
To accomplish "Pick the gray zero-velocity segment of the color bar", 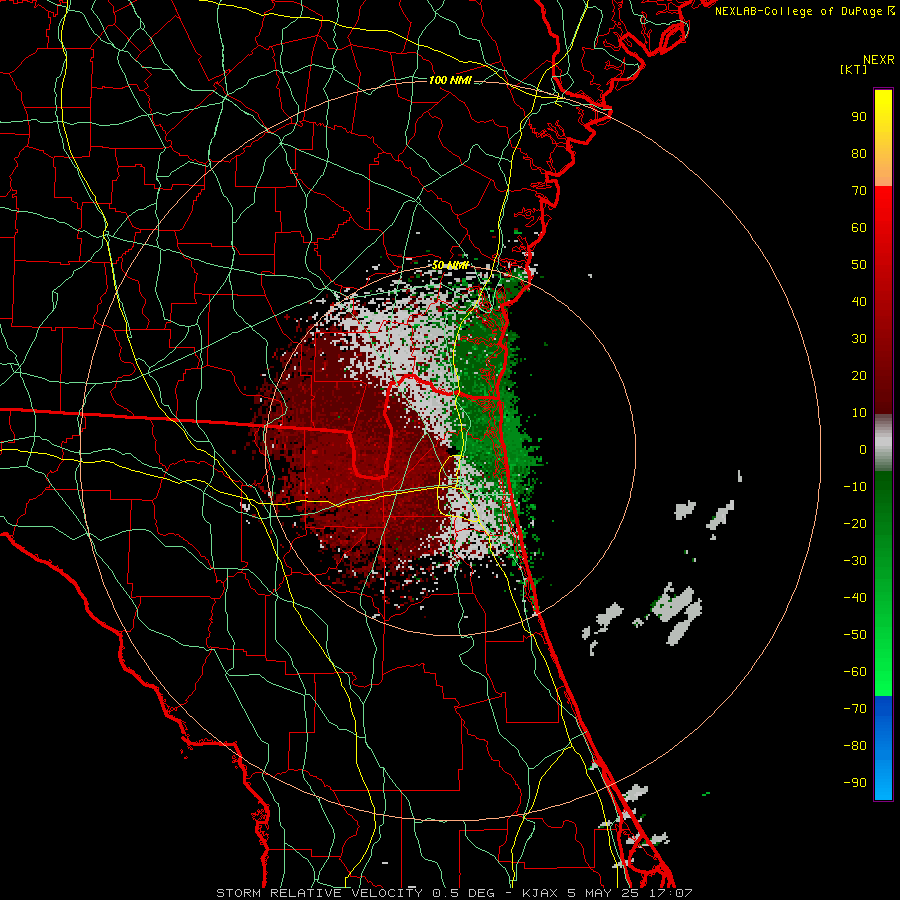I will [x=883, y=443].
